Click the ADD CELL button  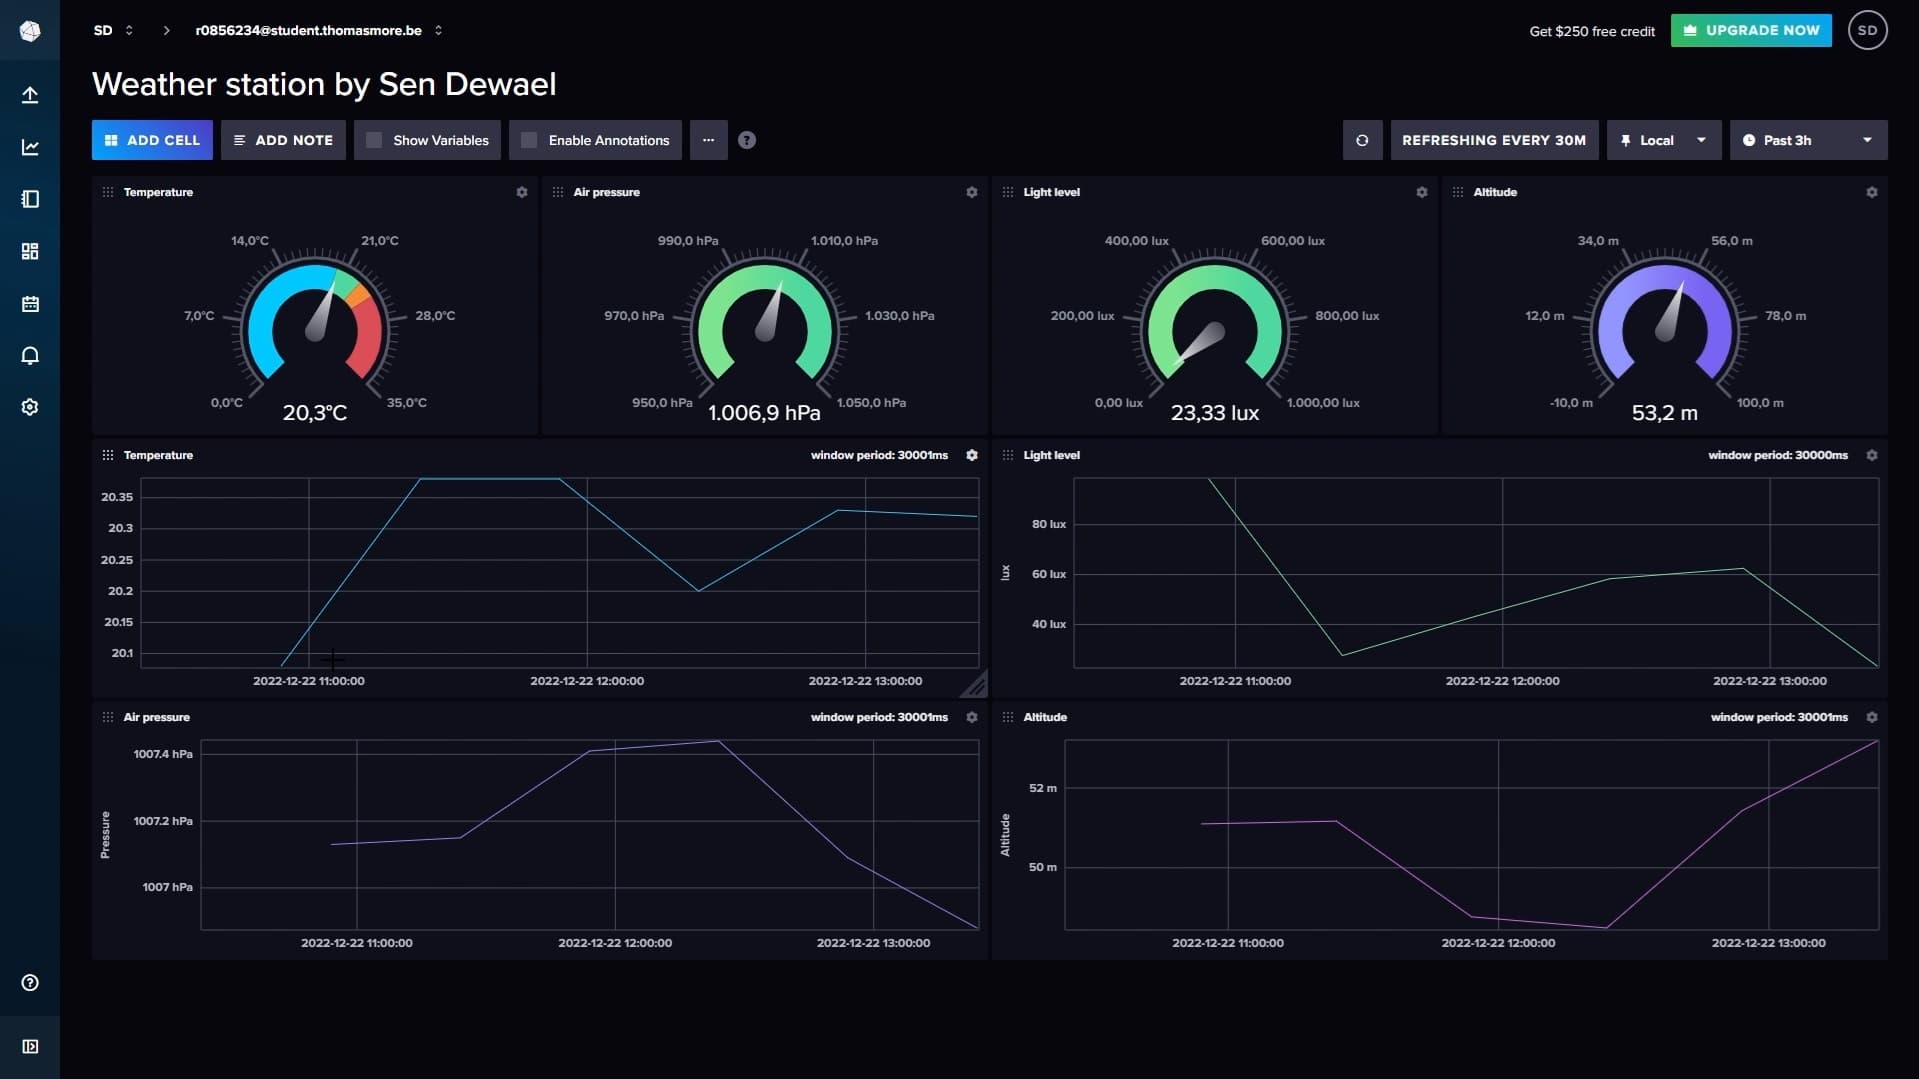[x=151, y=140]
